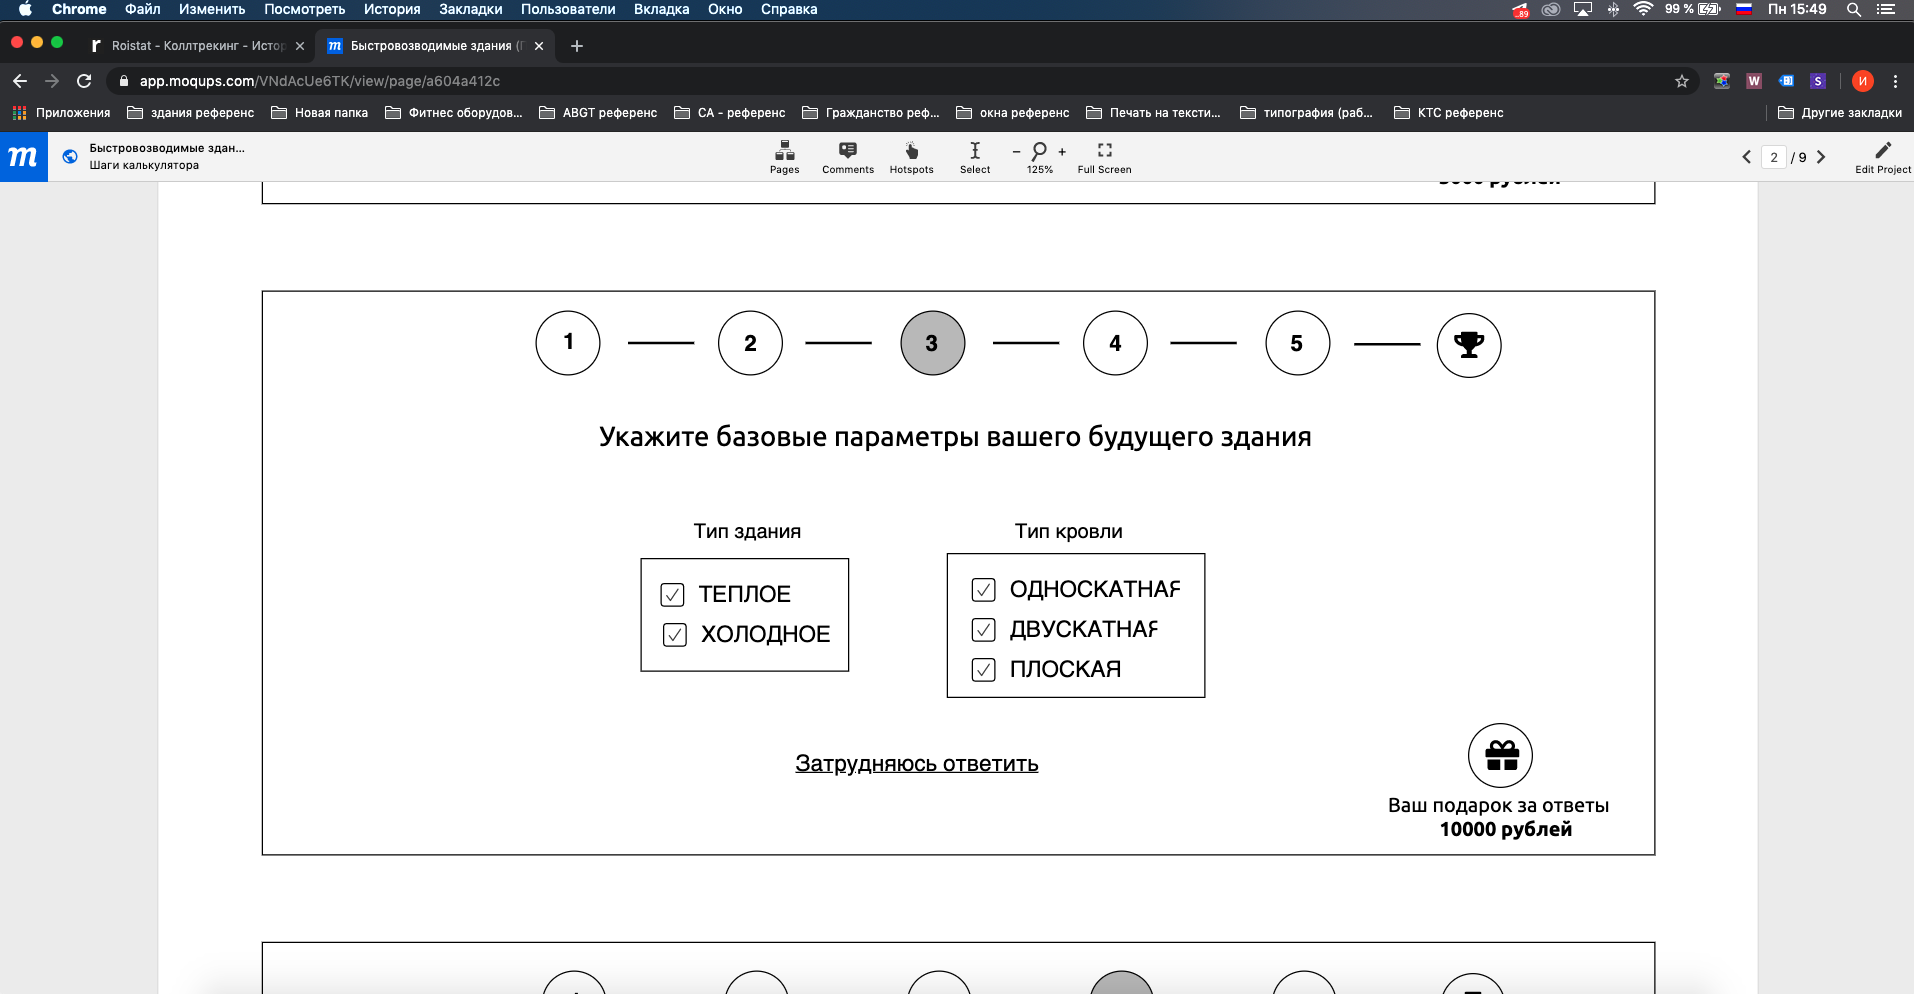This screenshot has height=994, width=1914.
Task: Open the История menu
Action: pyautogui.click(x=392, y=9)
